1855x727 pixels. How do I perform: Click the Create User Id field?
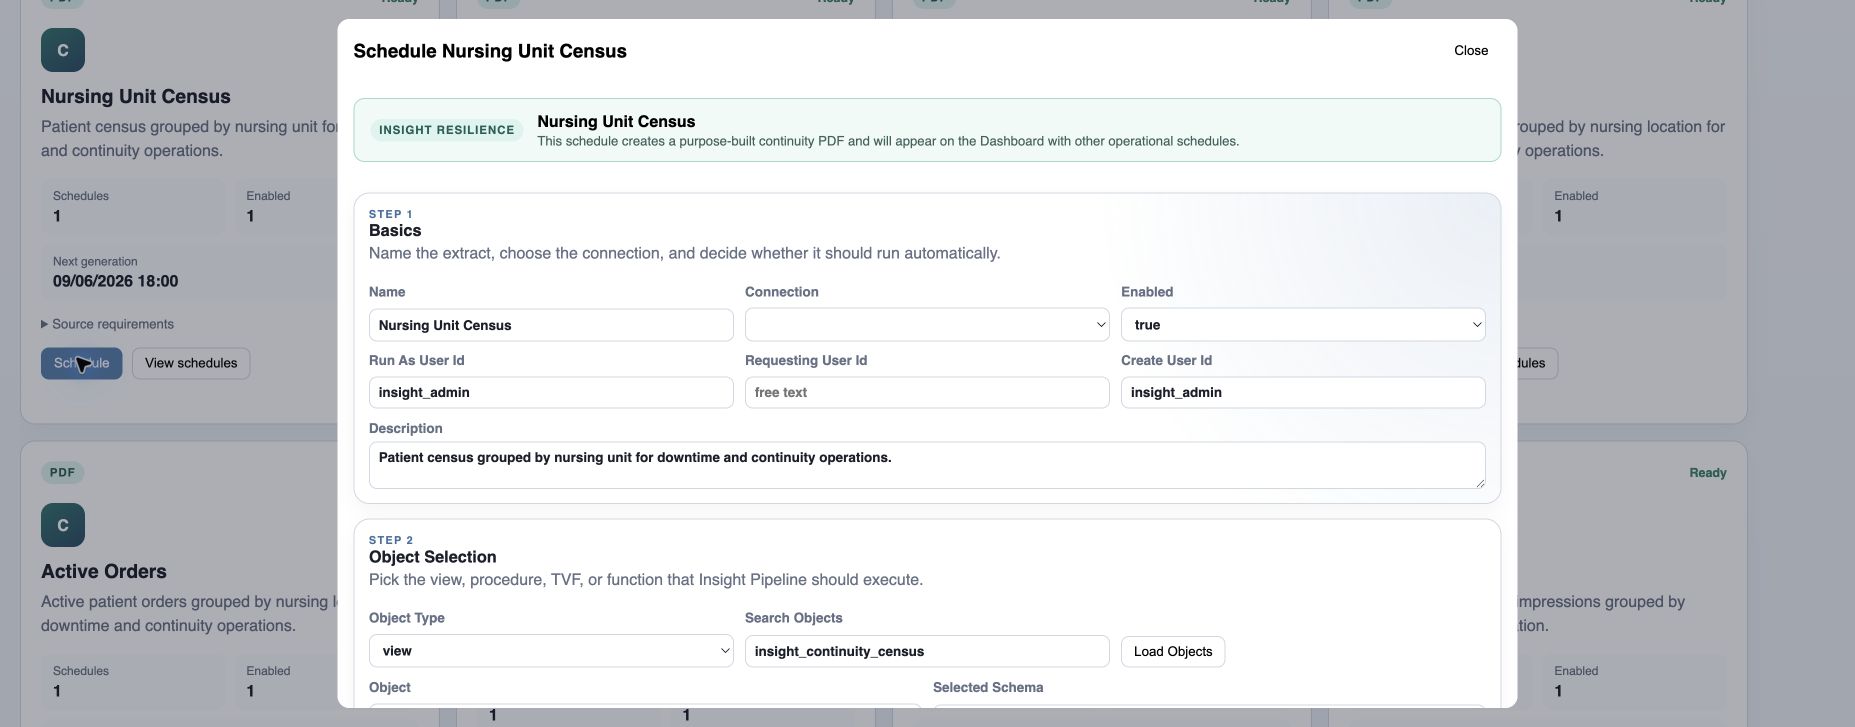(1303, 393)
